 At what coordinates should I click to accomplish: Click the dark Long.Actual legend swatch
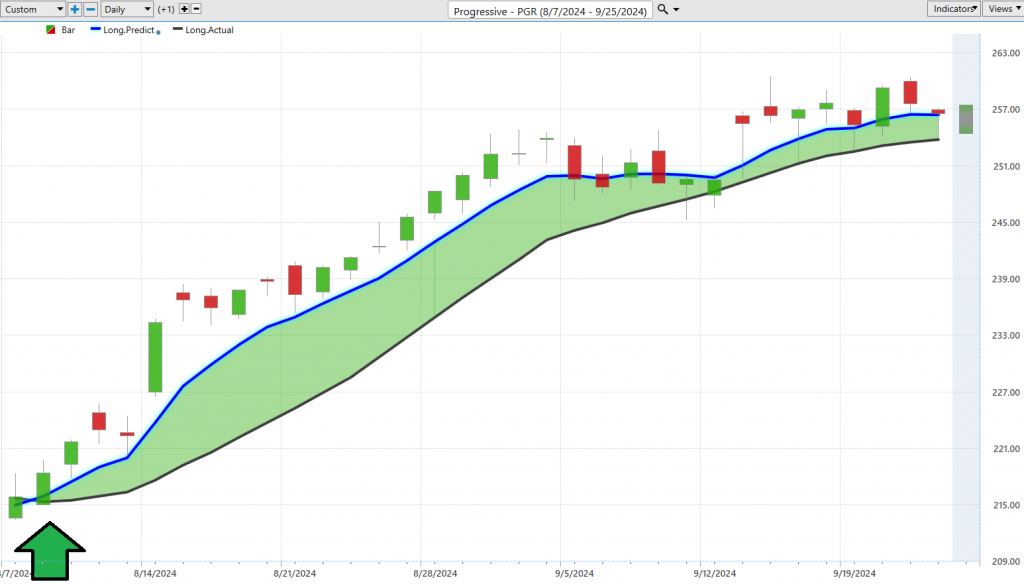pyautogui.click(x=178, y=29)
